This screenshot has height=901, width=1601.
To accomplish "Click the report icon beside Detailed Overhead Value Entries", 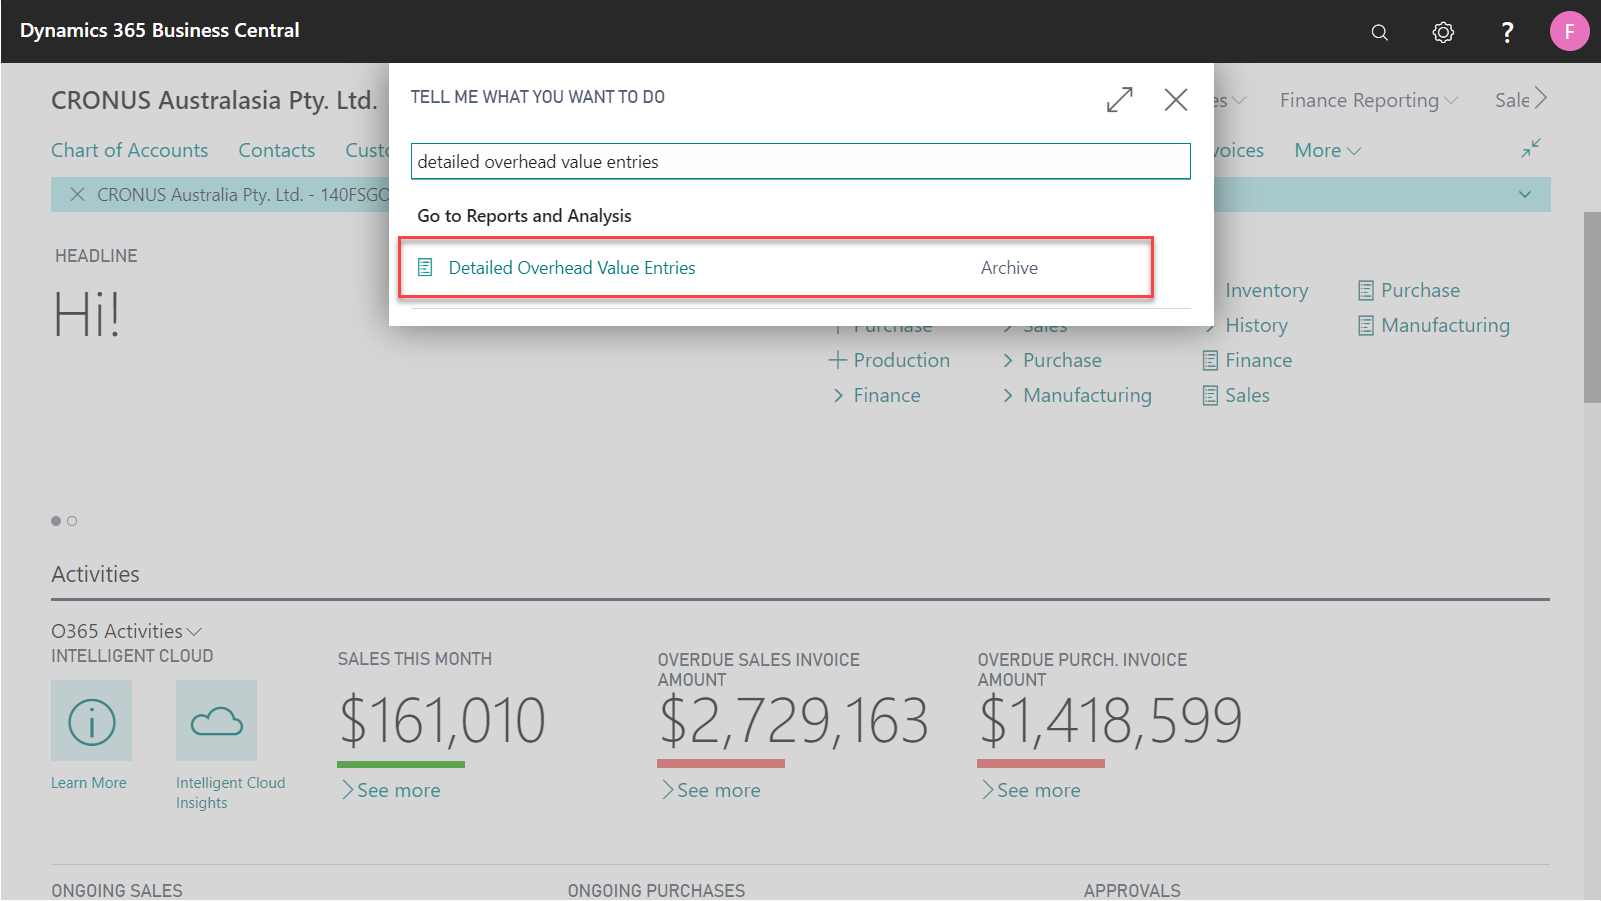I will coord(425,267).
